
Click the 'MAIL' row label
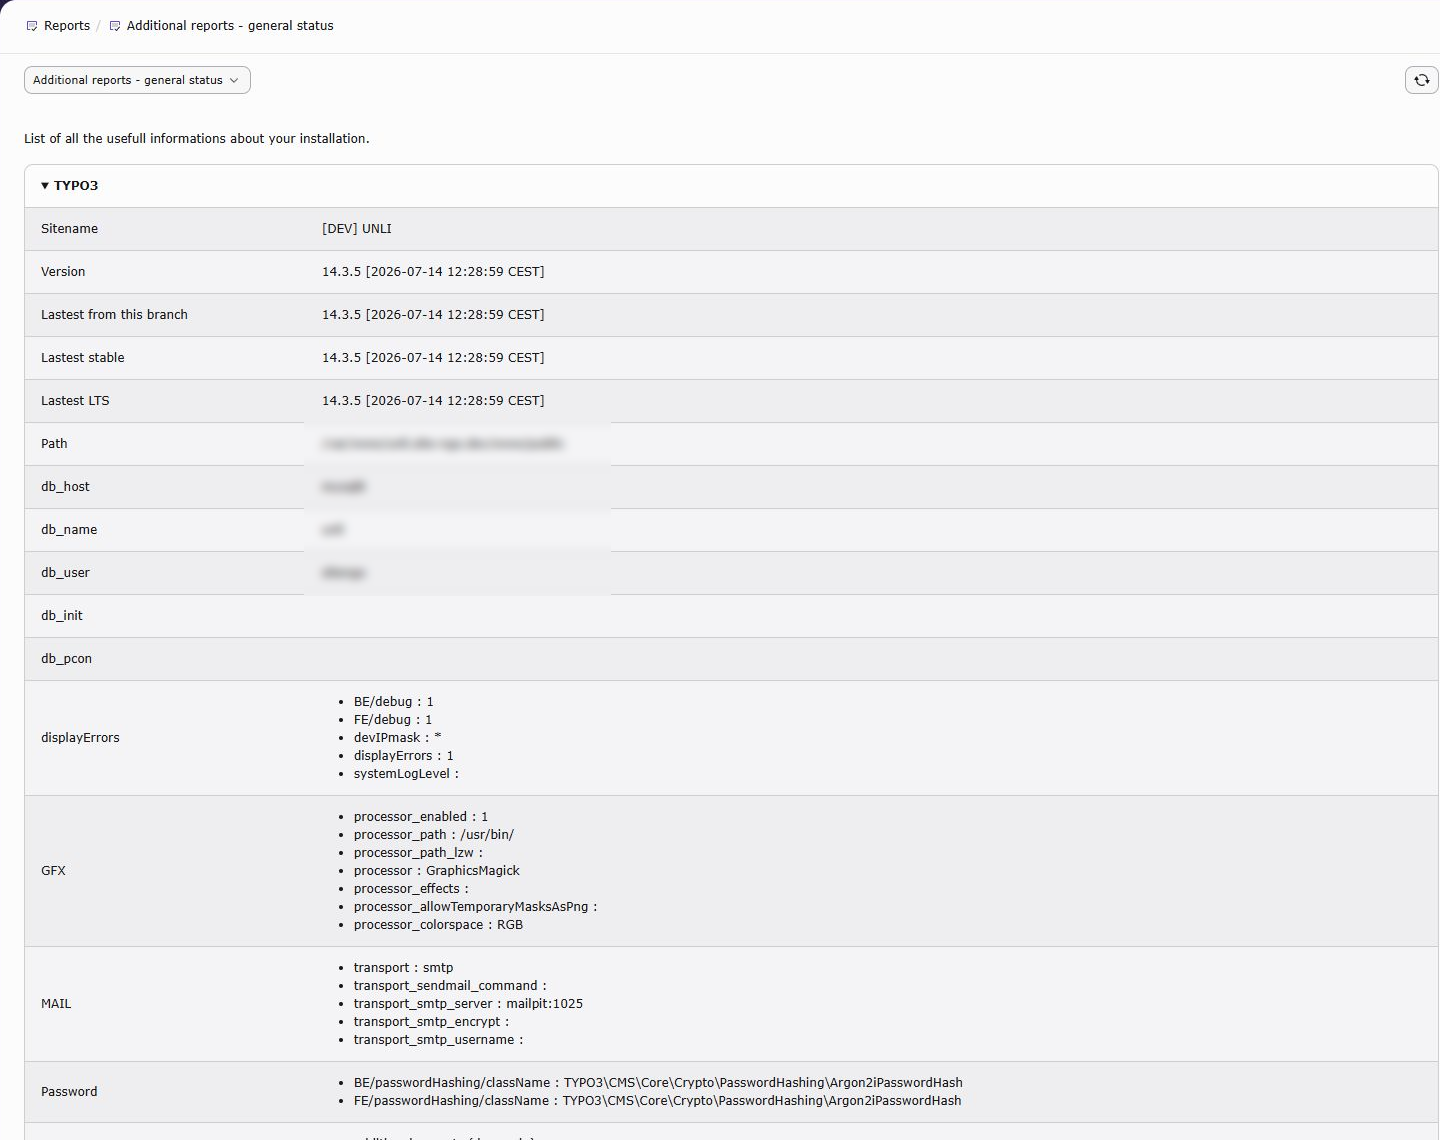point(56,1004)
